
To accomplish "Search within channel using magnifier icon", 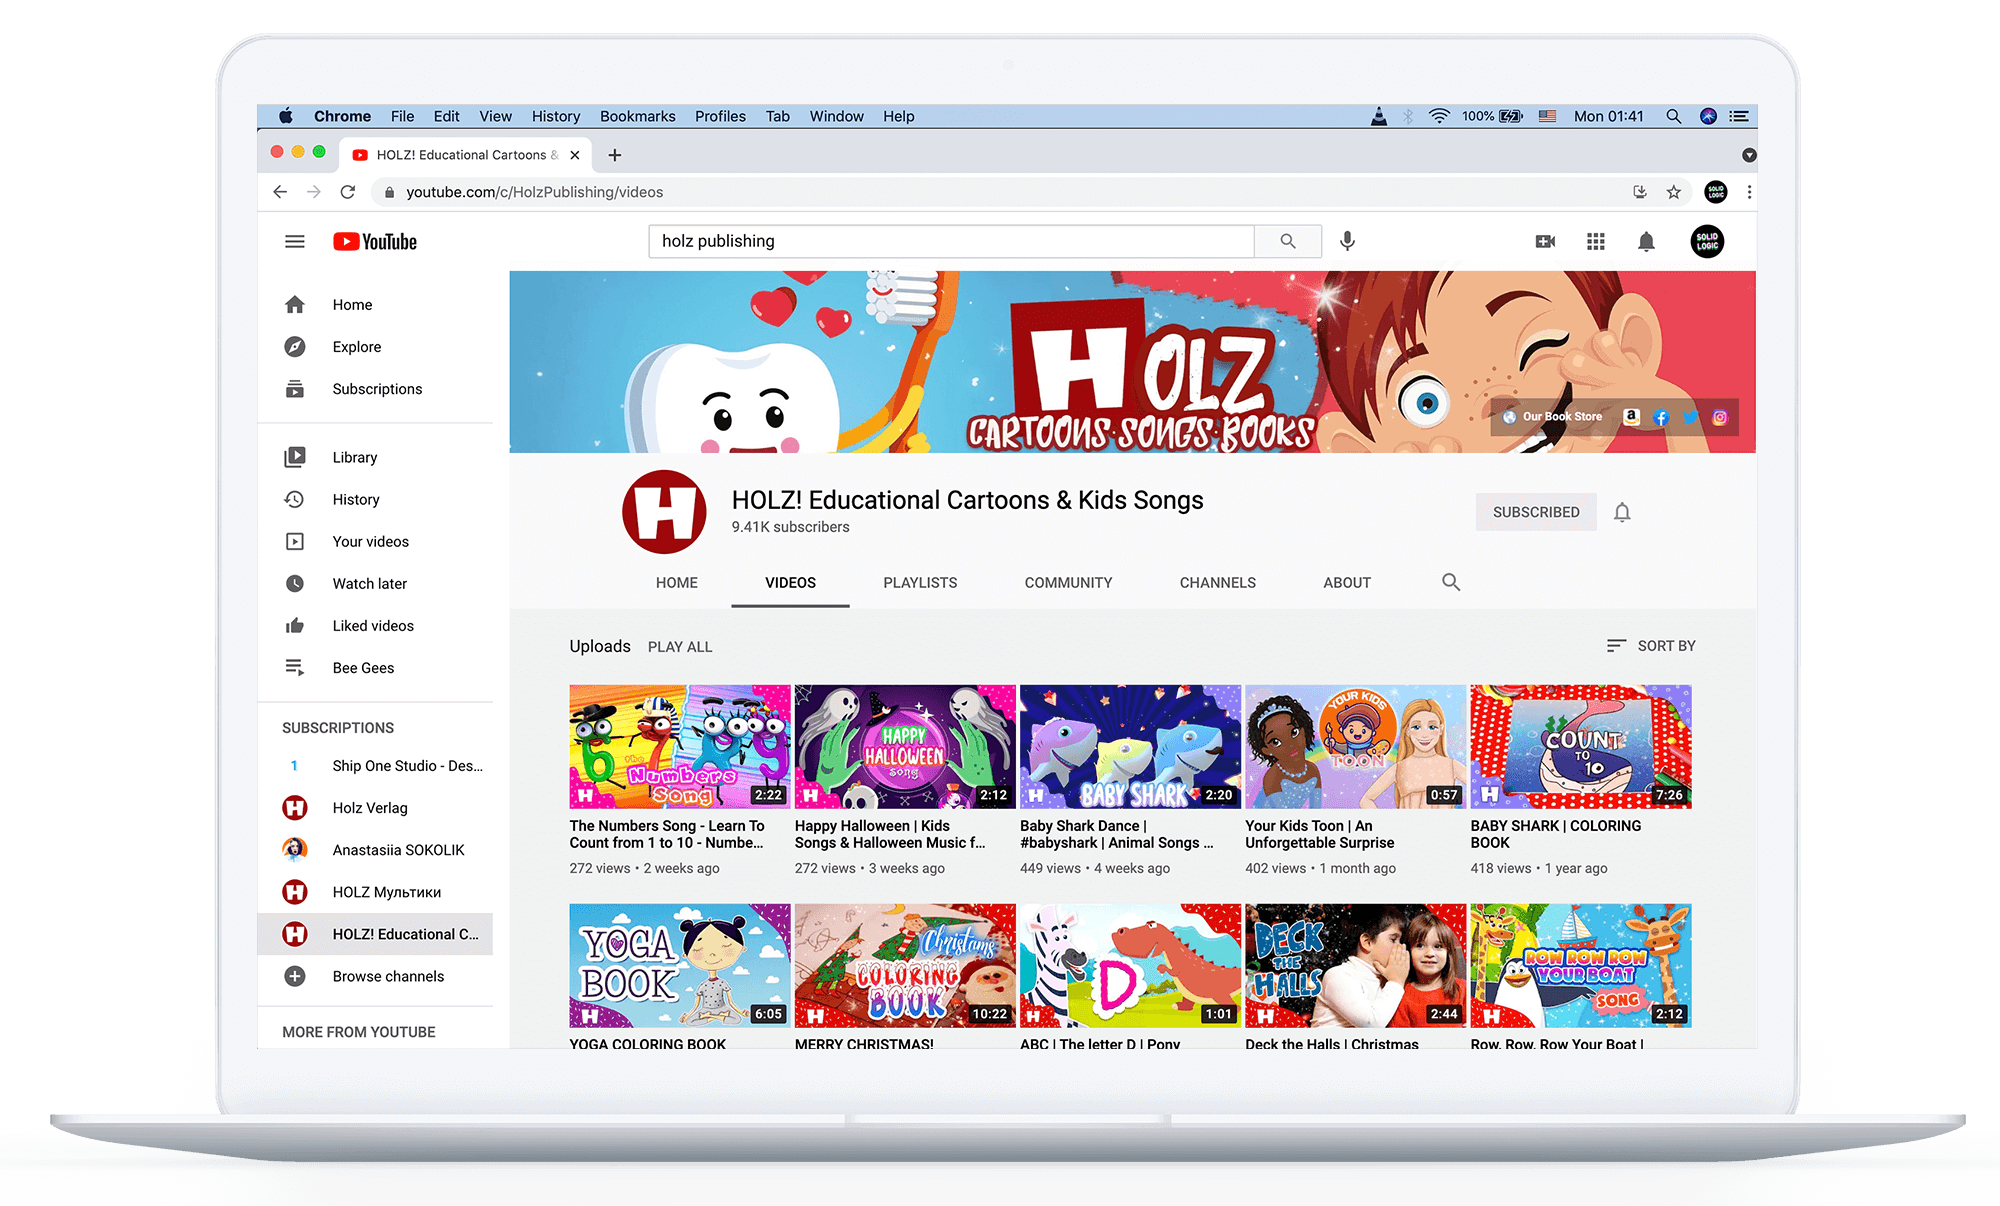I will [x=1451, y=582].
